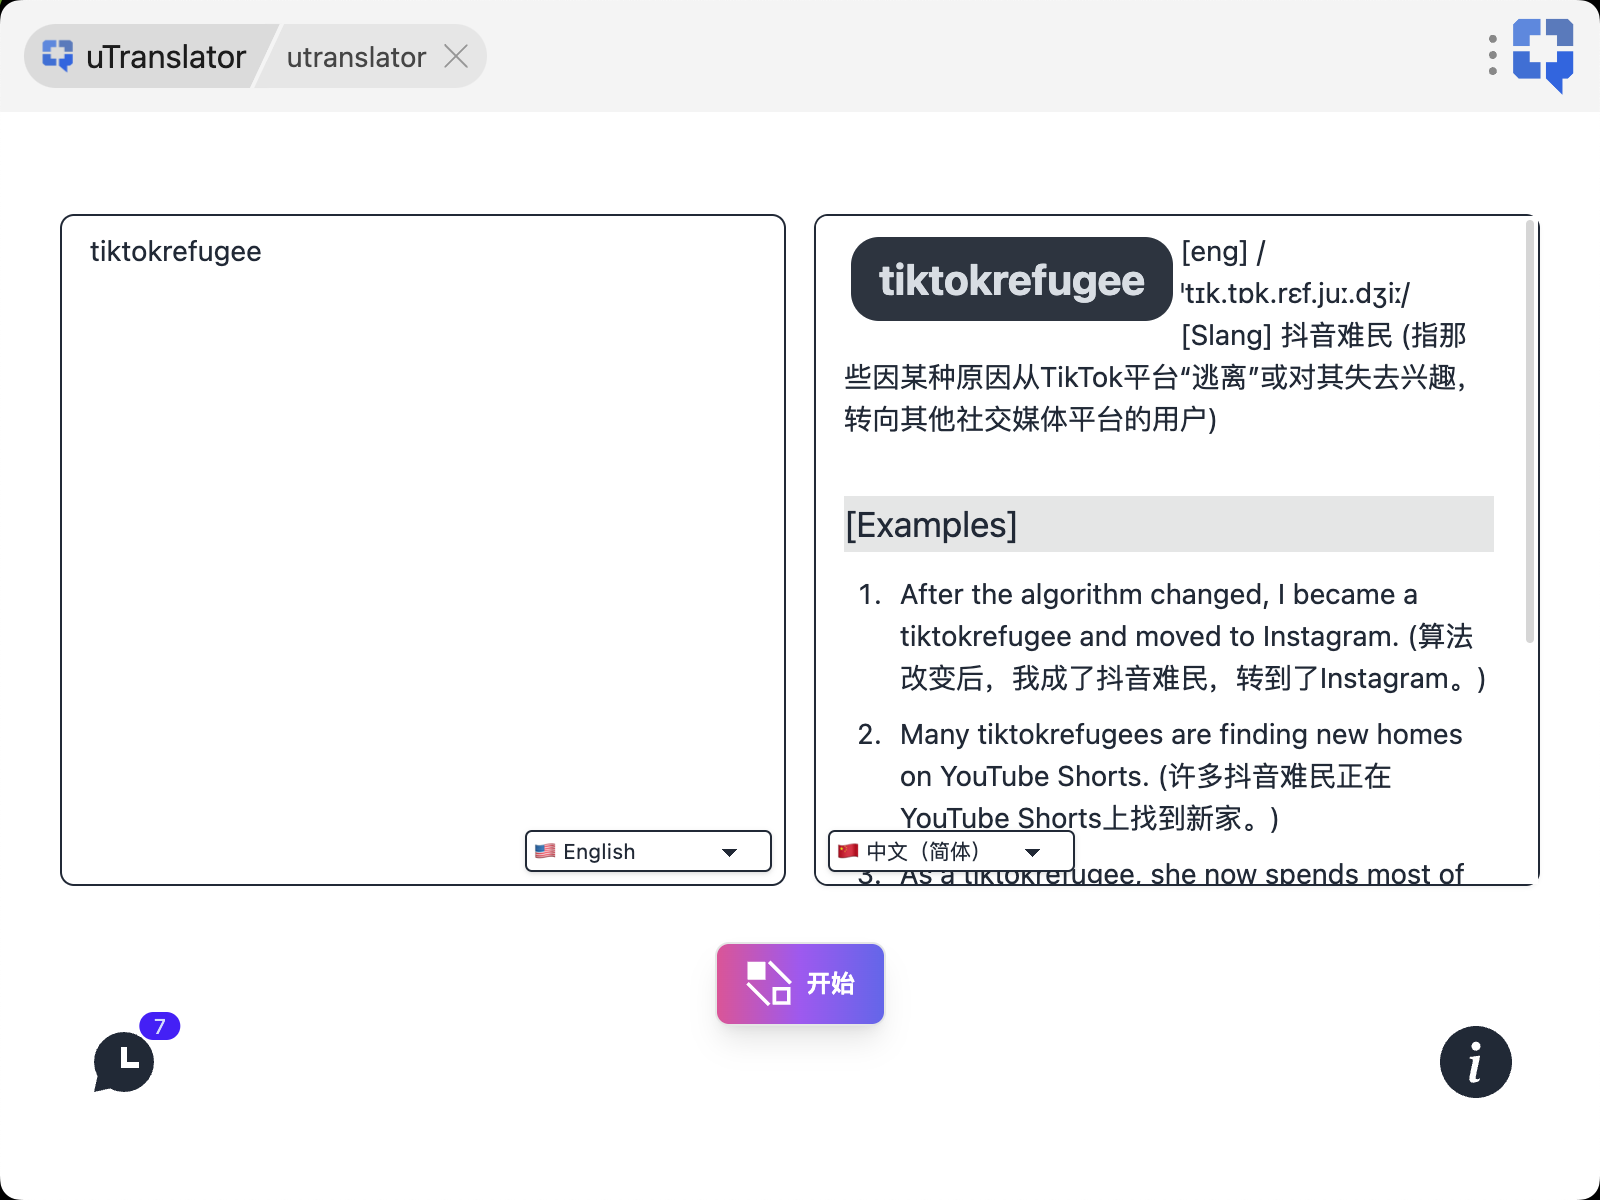The width and height of the screenshot is (1600, 1200).
Task: Open the history clock icon with badge 7
Action: [x=124, y=1062]
